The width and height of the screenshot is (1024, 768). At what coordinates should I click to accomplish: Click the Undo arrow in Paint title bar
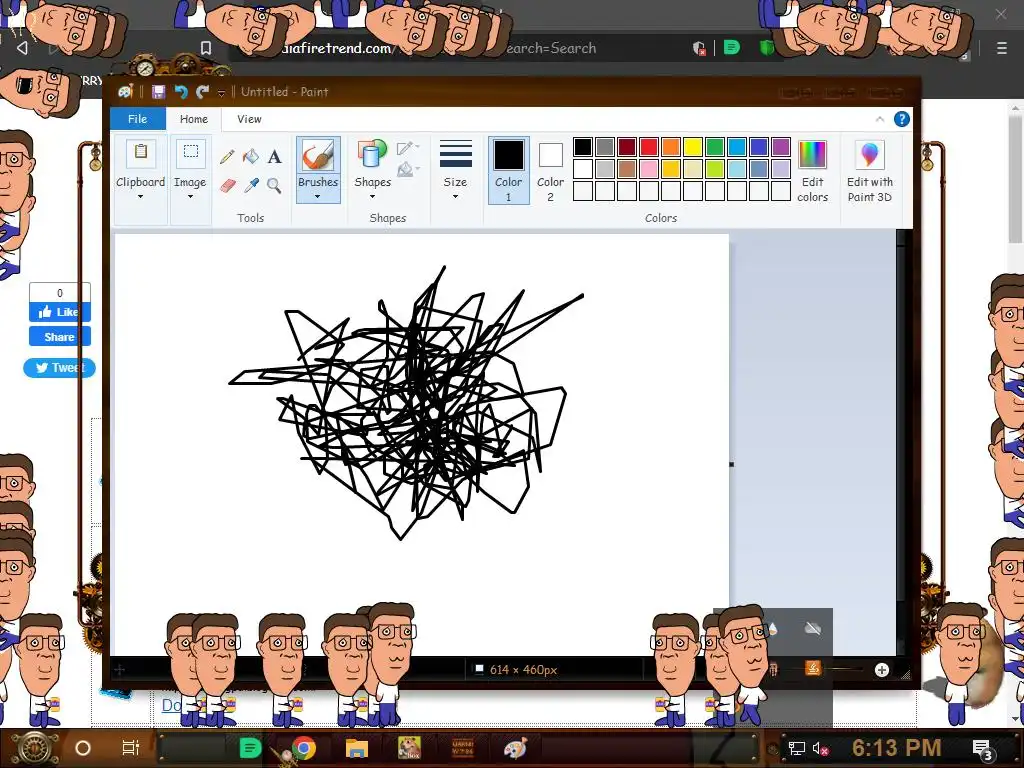[181, 92]
